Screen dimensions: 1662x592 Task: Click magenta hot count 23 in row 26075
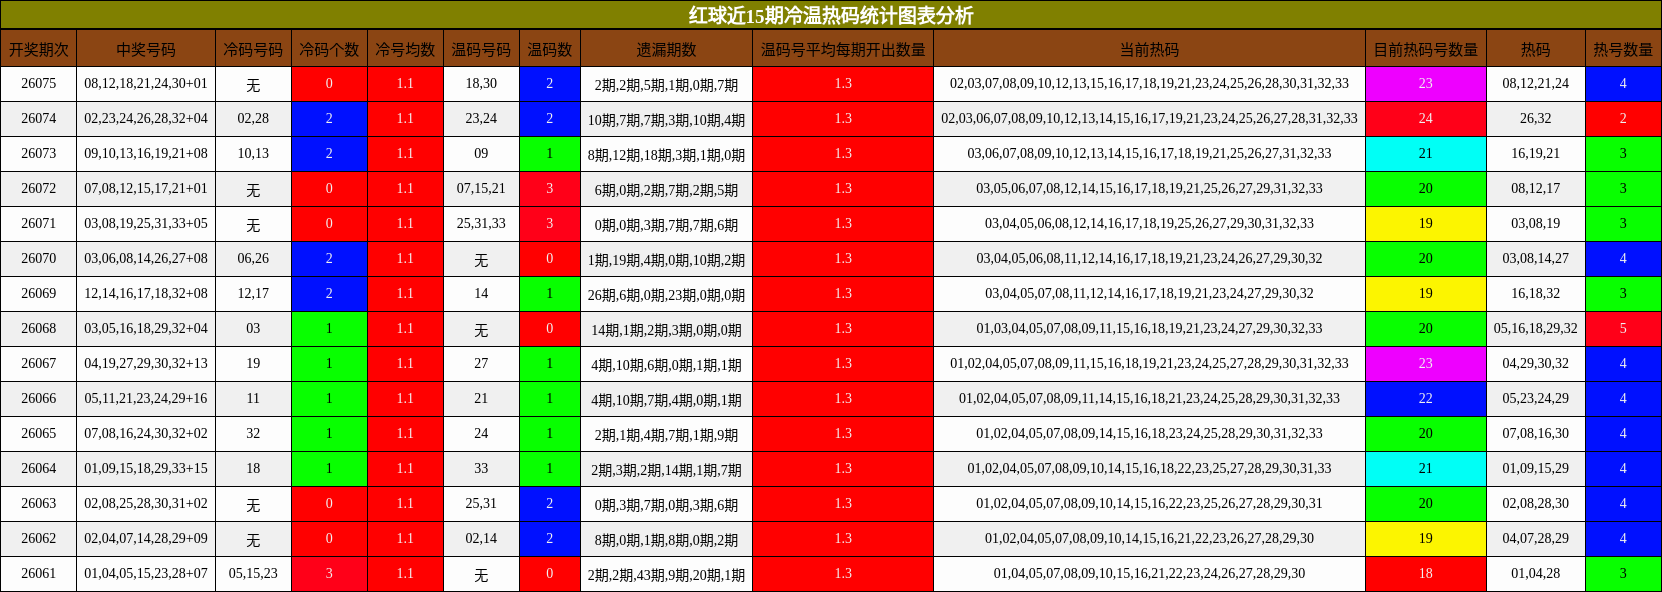click(x=1425, y=84)
